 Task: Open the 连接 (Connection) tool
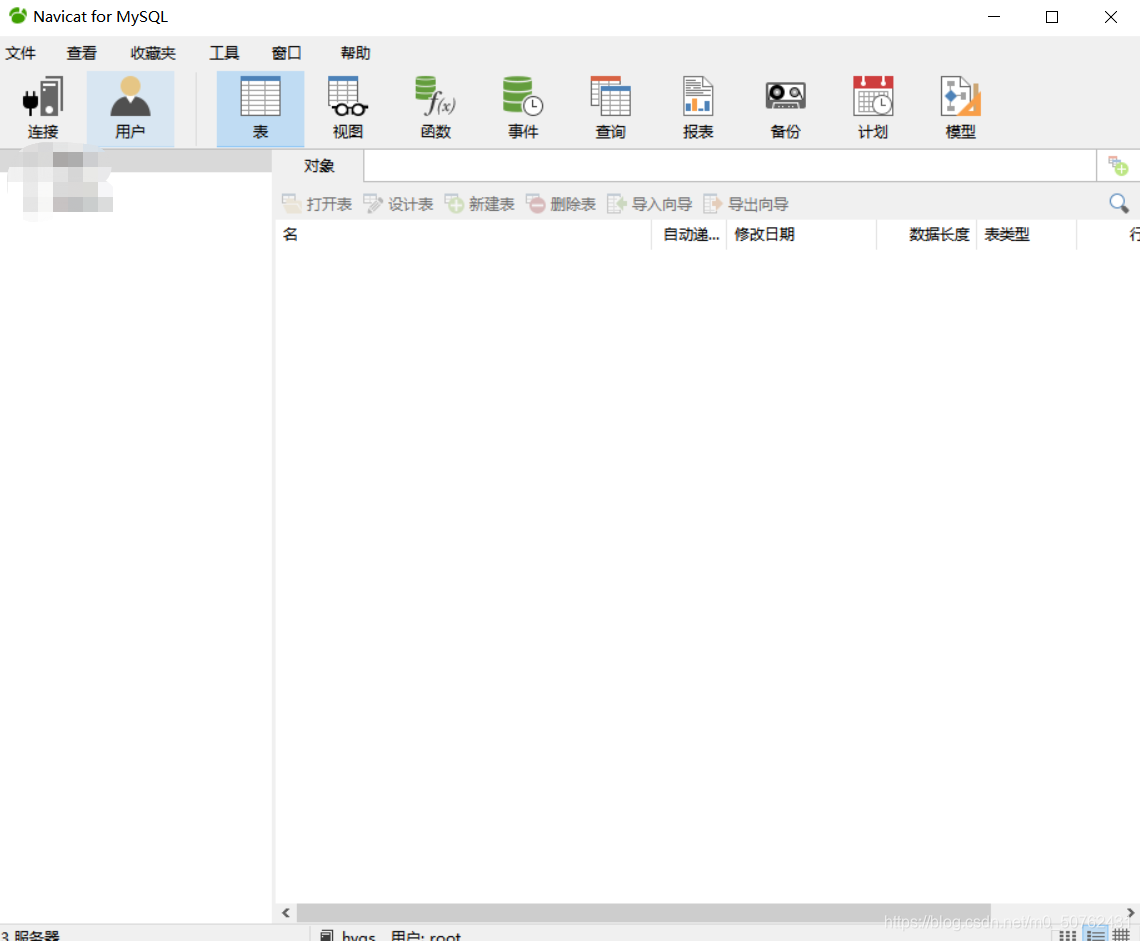[42, 107]
